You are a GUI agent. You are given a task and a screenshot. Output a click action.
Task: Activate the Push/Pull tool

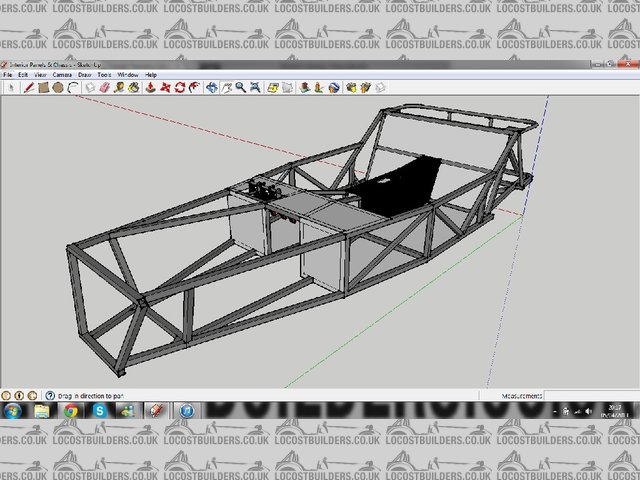pyautogui.click(x=150, y=87)
